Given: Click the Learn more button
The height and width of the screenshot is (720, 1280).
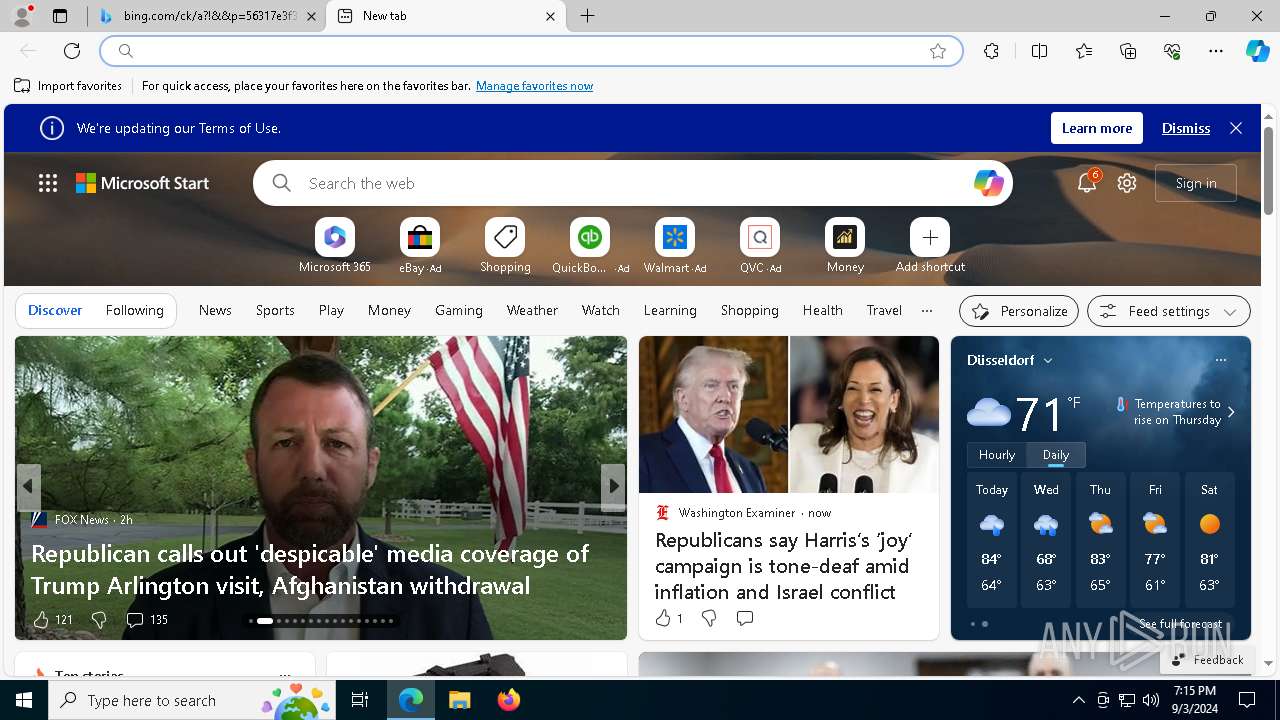Looking at the screenshot, I should point(1097,128).
